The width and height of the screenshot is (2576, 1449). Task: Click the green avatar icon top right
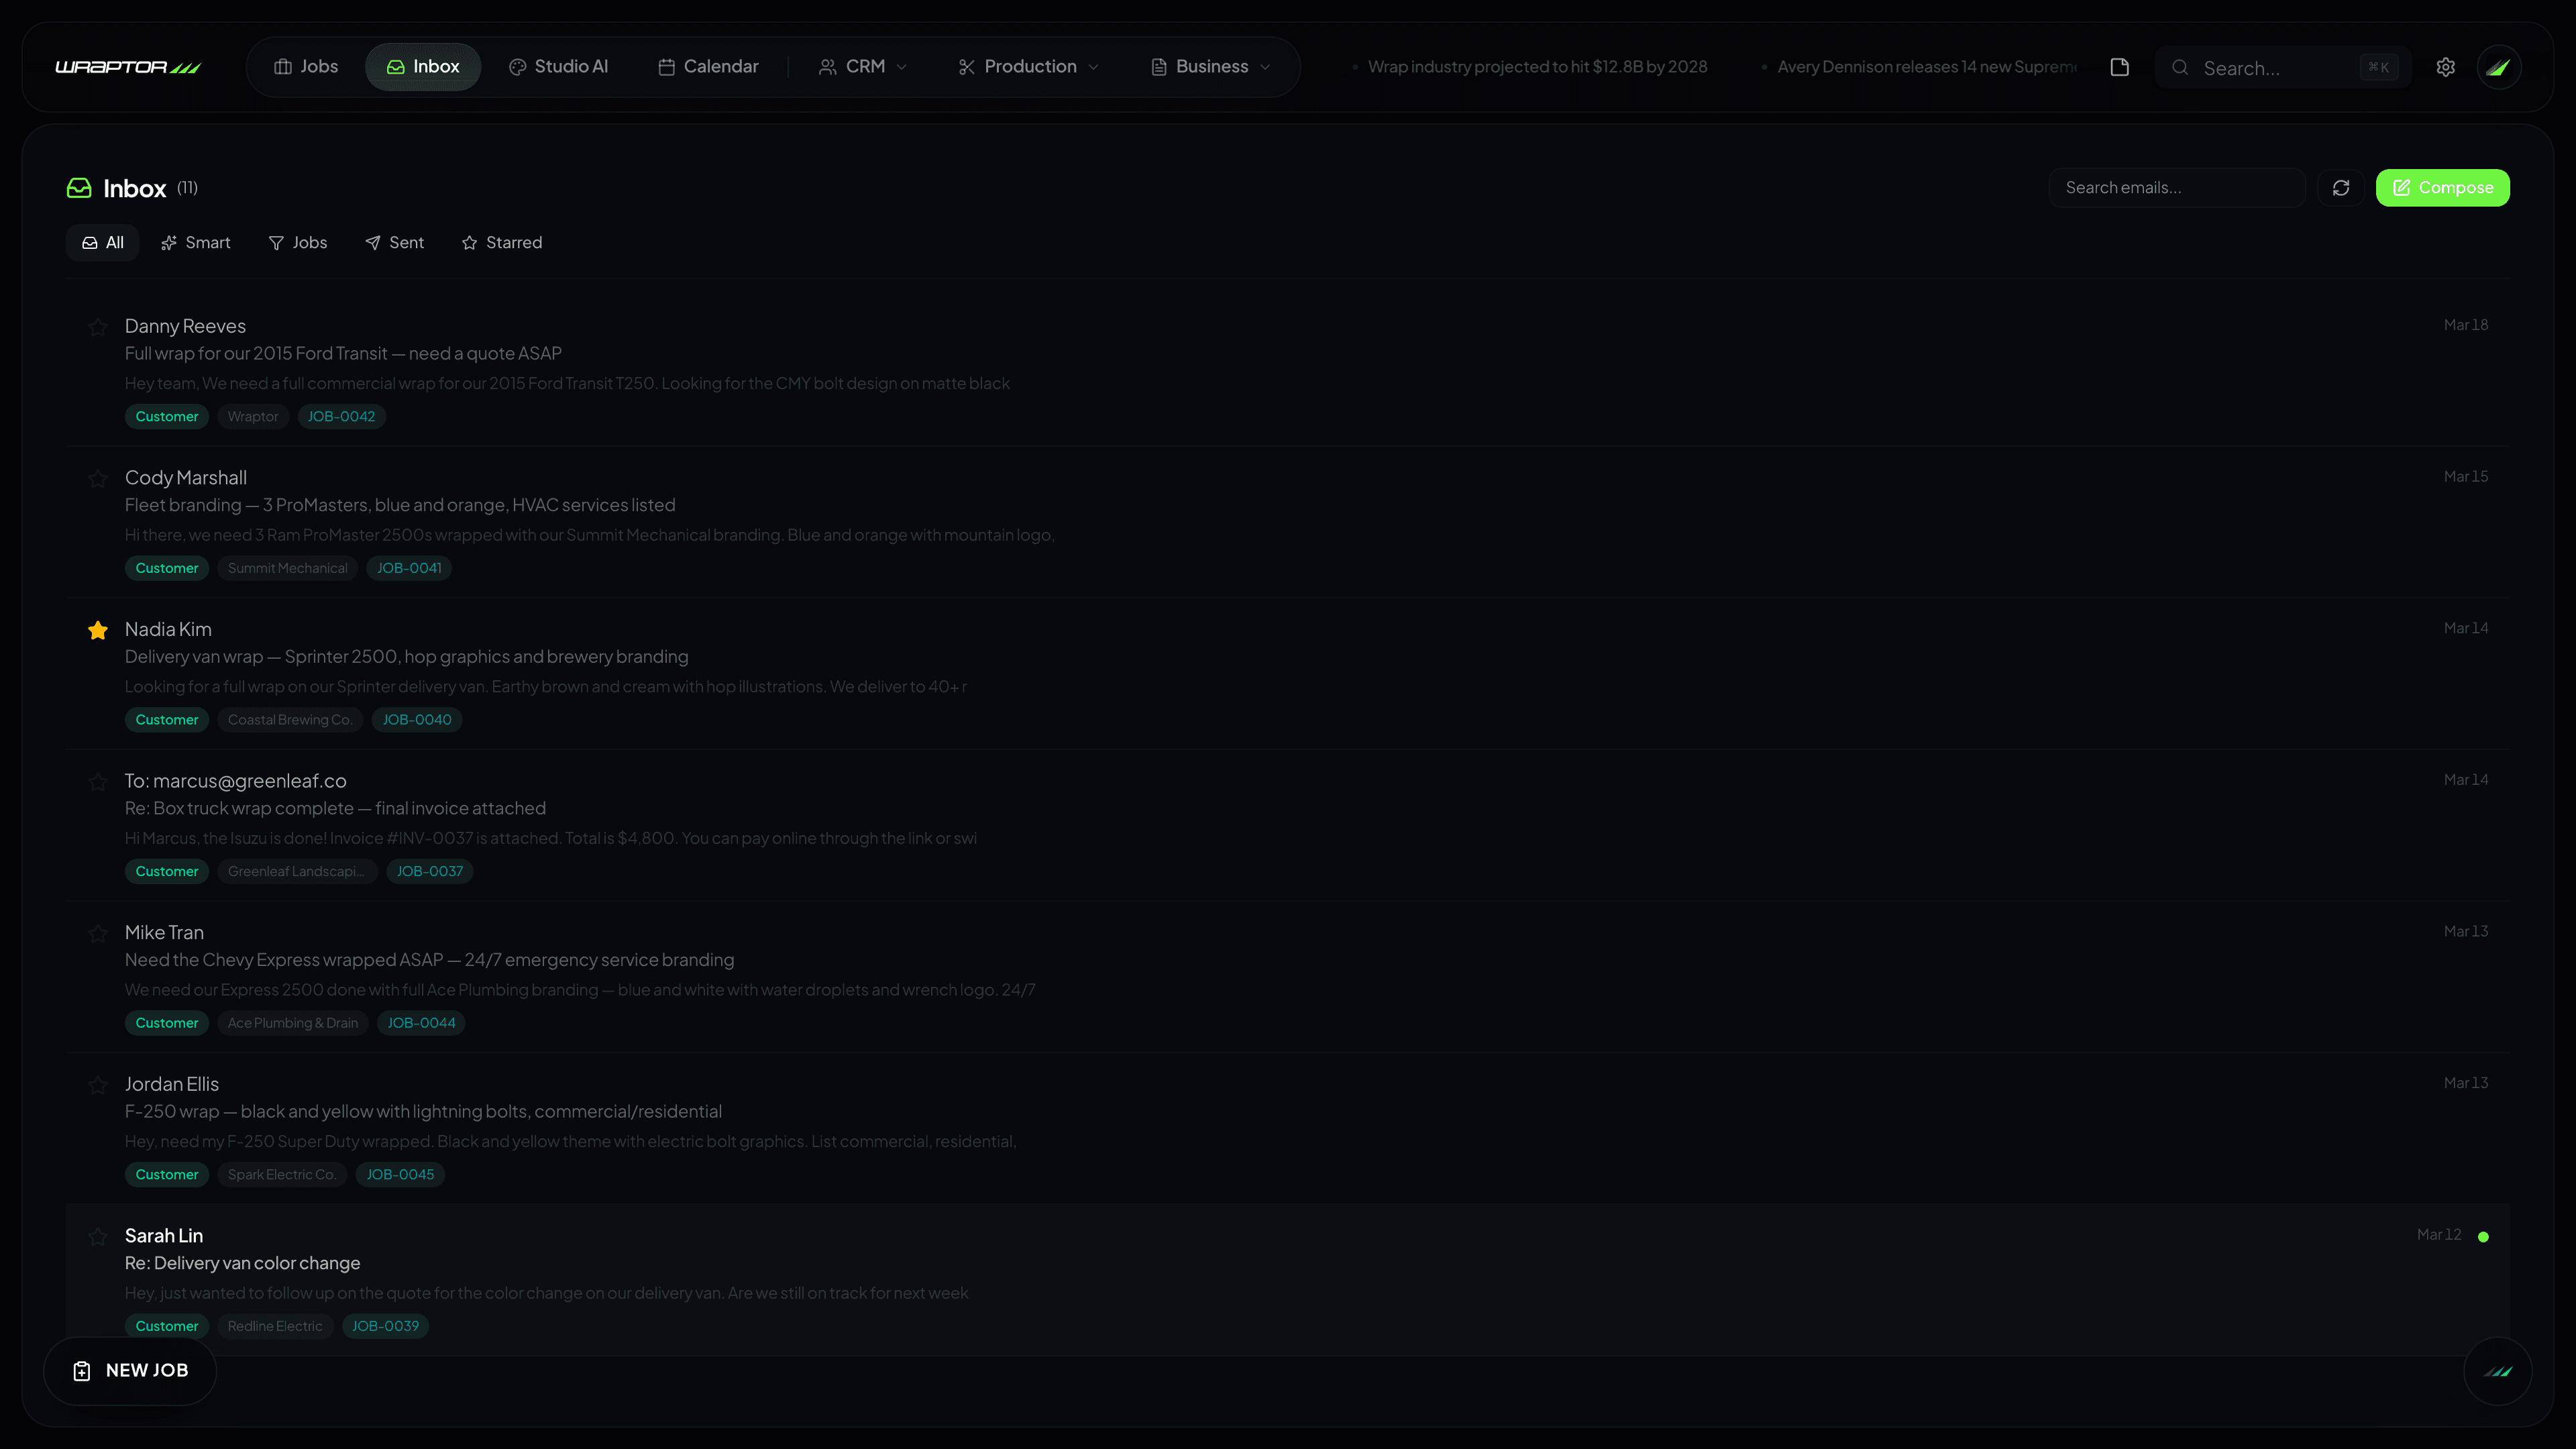(2499, 66)
